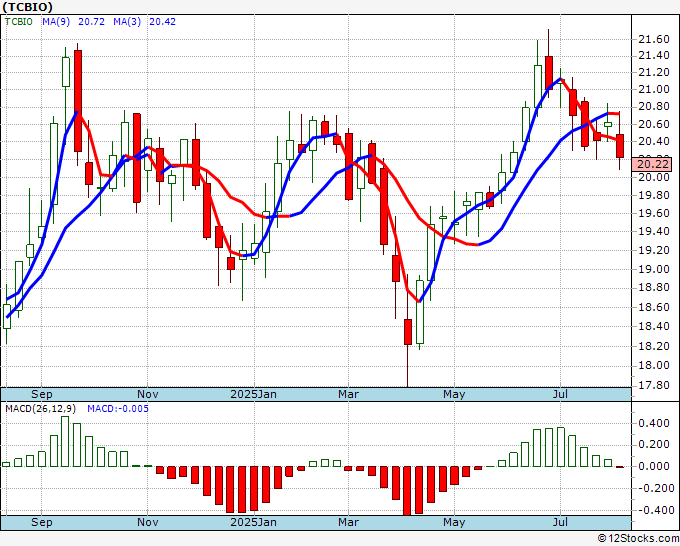Click the MA(3) legend label

pyautogui.click(x=127, y=21)
